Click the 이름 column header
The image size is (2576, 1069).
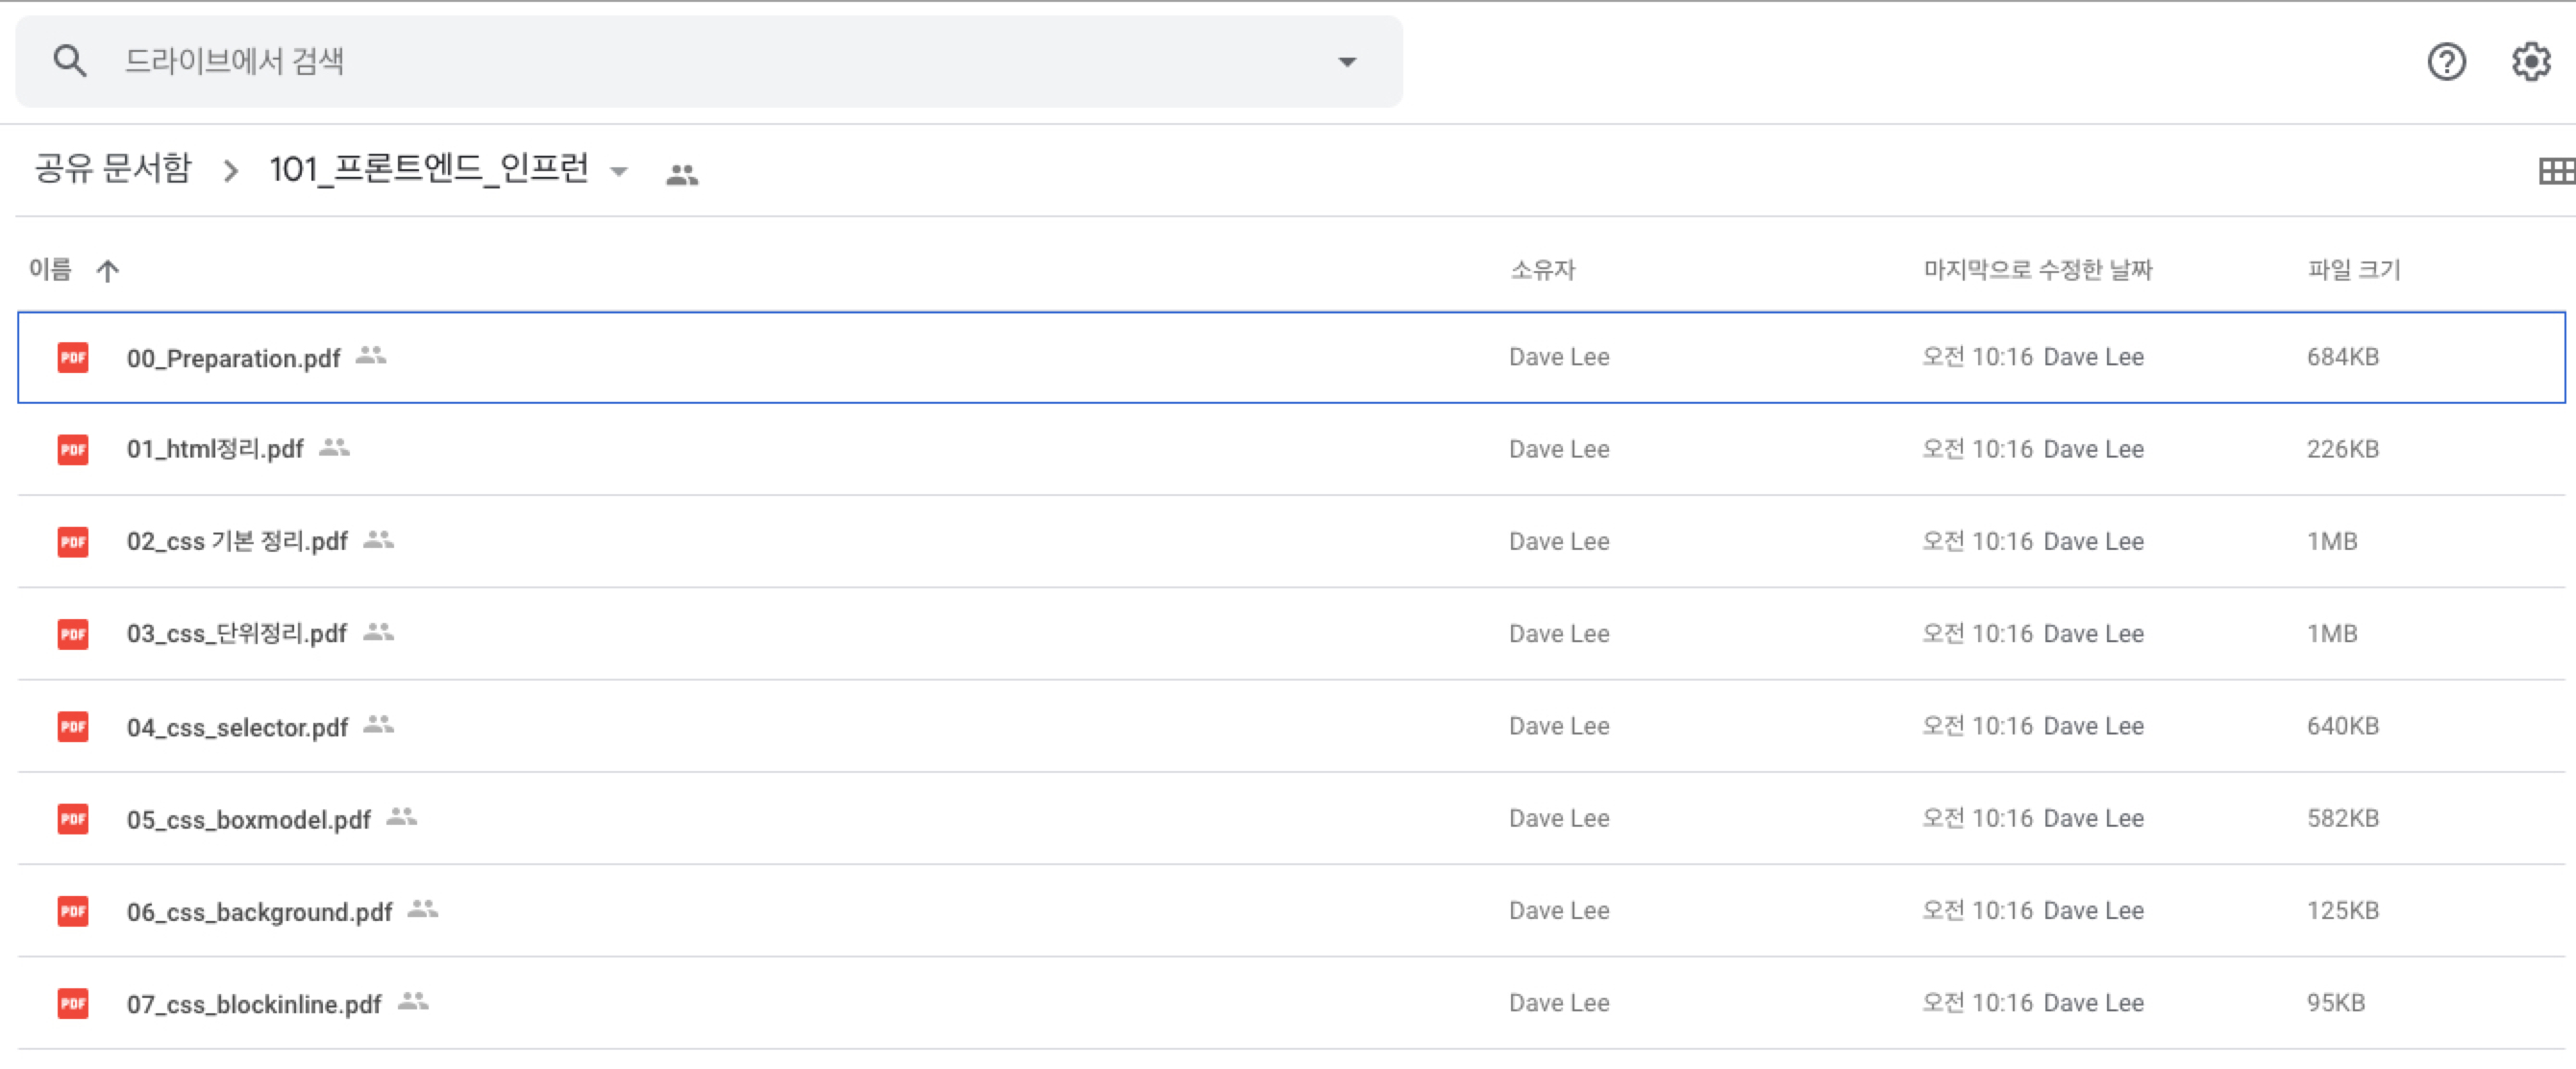coord(50,269)
